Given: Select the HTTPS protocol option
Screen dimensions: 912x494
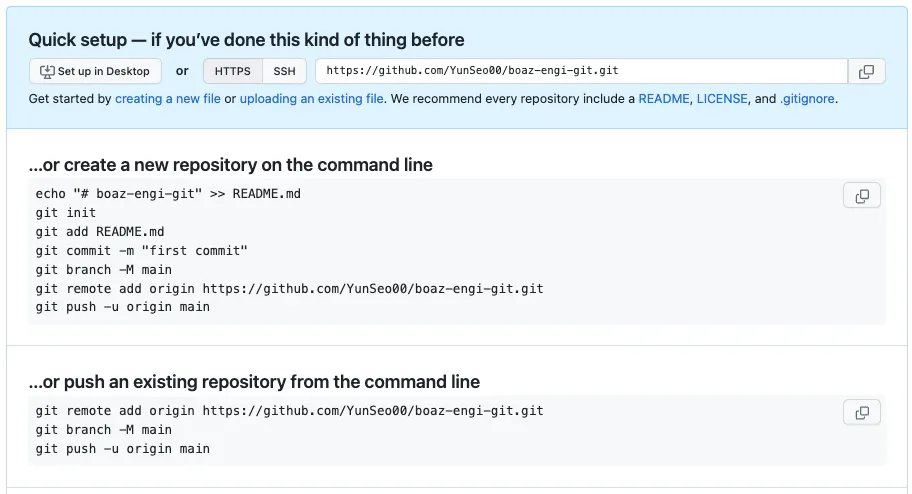Looking at the screenshot, I should tap(233, 71).
